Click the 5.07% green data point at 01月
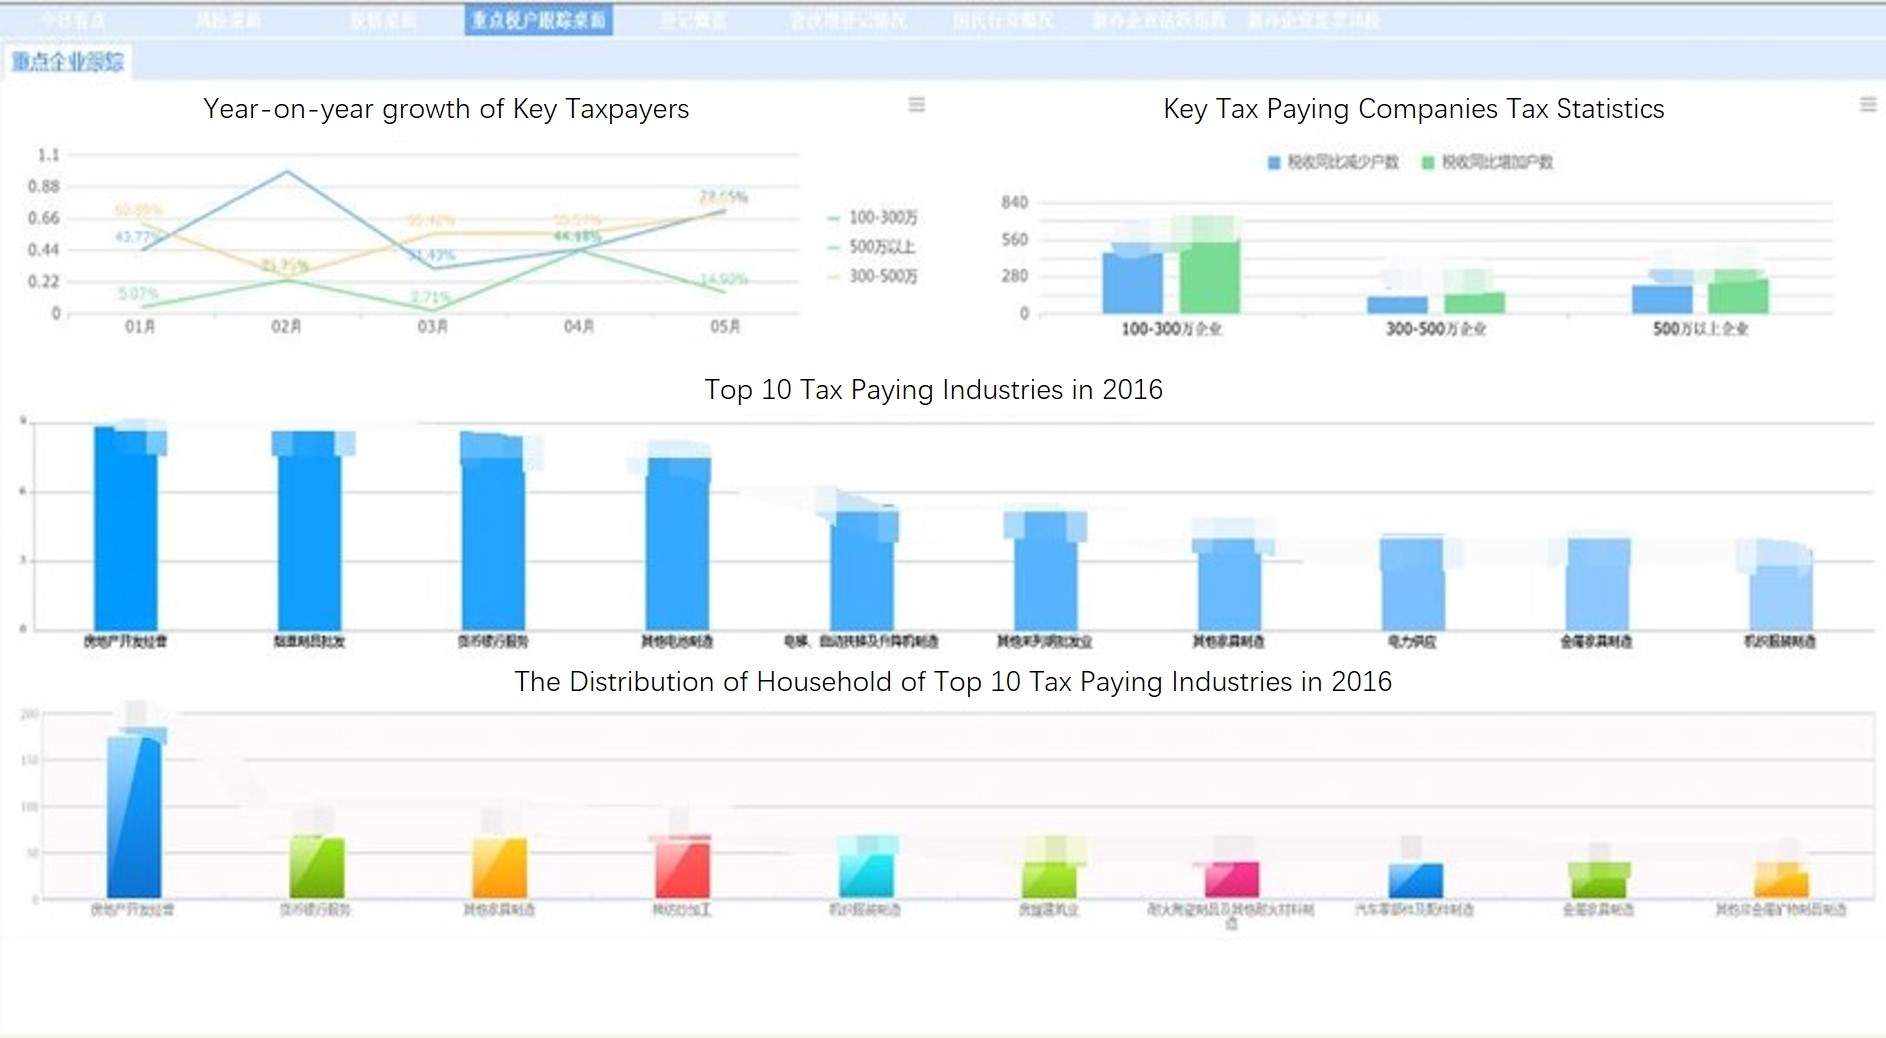Image resolution: width=1886 pixels, height=1038 pixels. tap(141, 305)
